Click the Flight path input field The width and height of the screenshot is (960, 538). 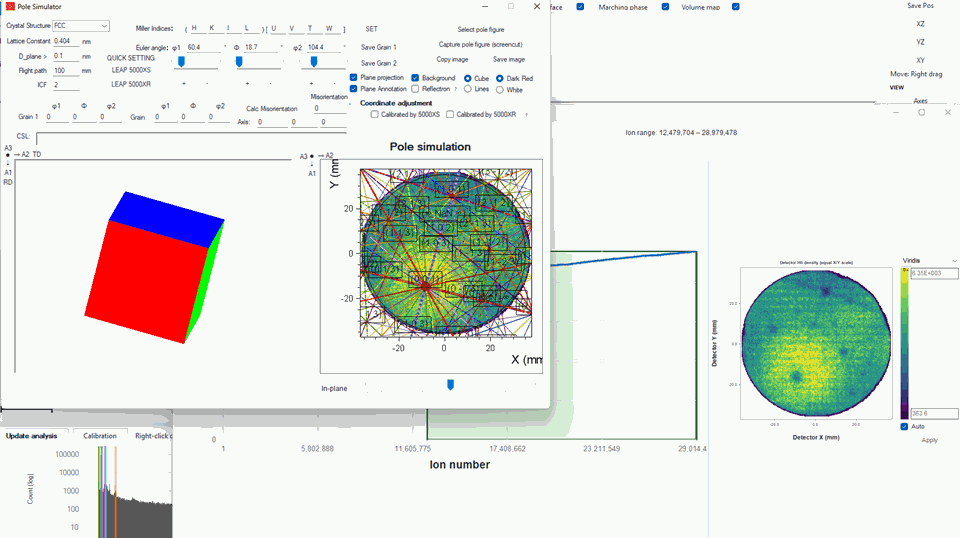pyautogui.click(x=66, y=70)
